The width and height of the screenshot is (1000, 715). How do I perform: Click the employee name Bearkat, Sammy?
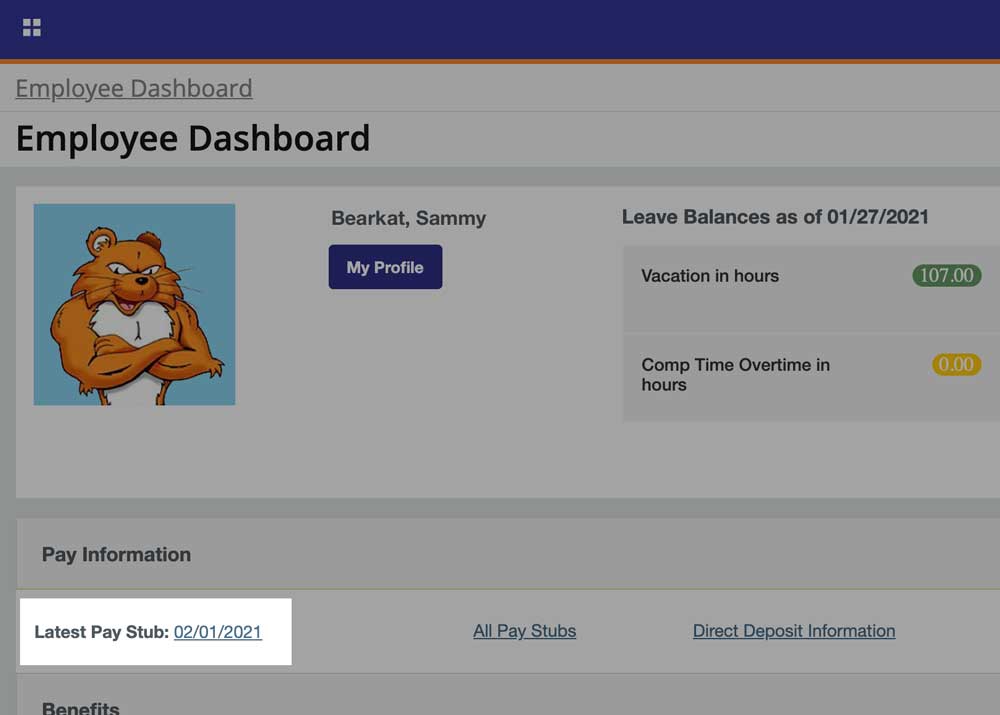(407, 218)
